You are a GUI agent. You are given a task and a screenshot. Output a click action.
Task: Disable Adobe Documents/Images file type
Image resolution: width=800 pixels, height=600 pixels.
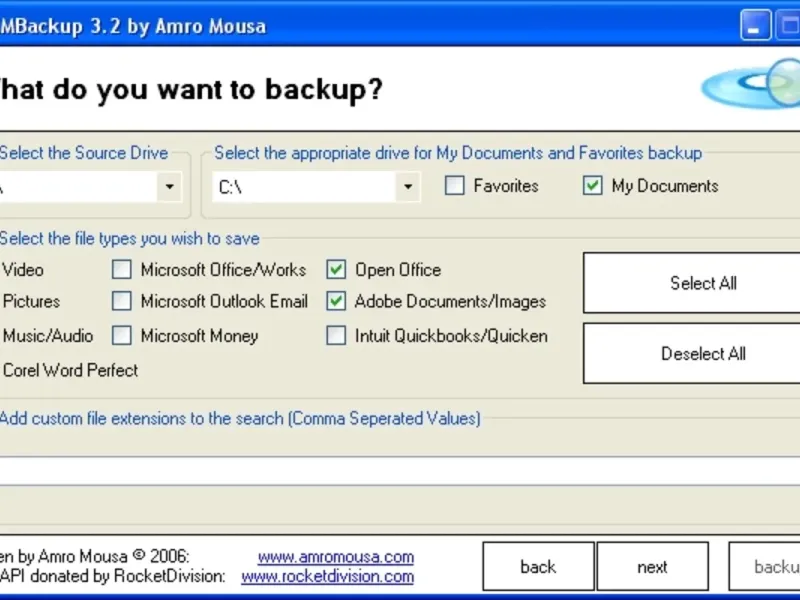point(337,301)
